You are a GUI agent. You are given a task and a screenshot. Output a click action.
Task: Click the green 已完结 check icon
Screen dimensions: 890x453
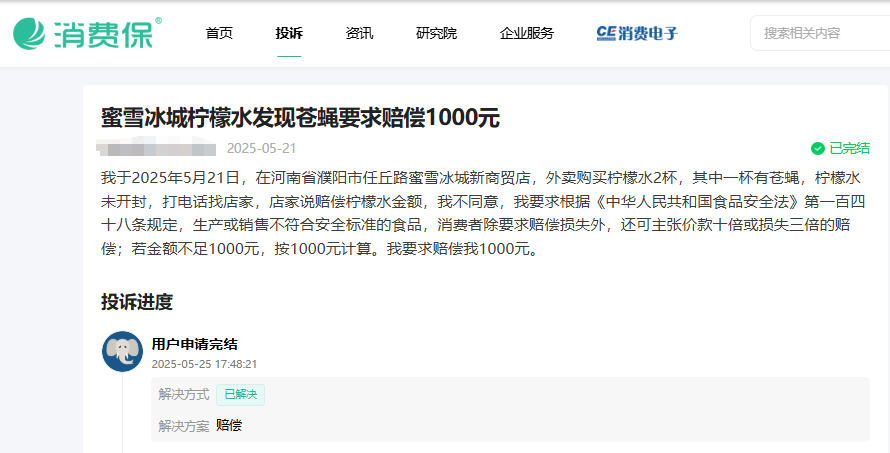point(818,149)
